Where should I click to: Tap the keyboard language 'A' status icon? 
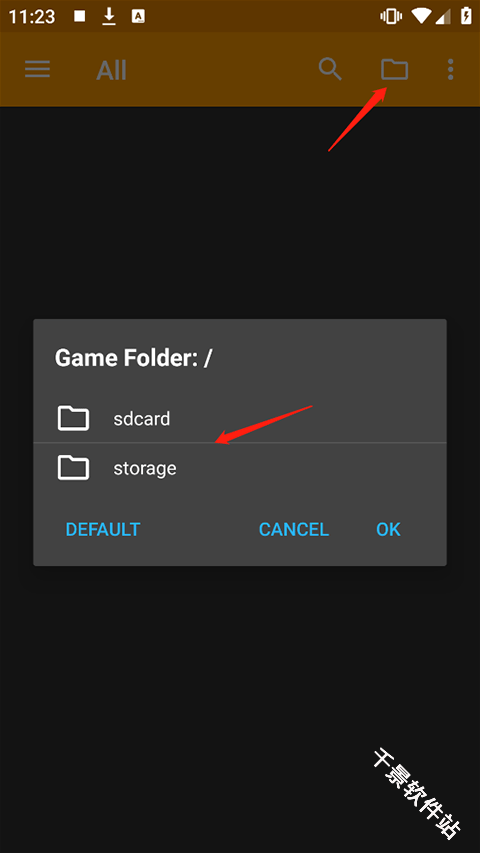pyautogui.click(x=138, y=16)
